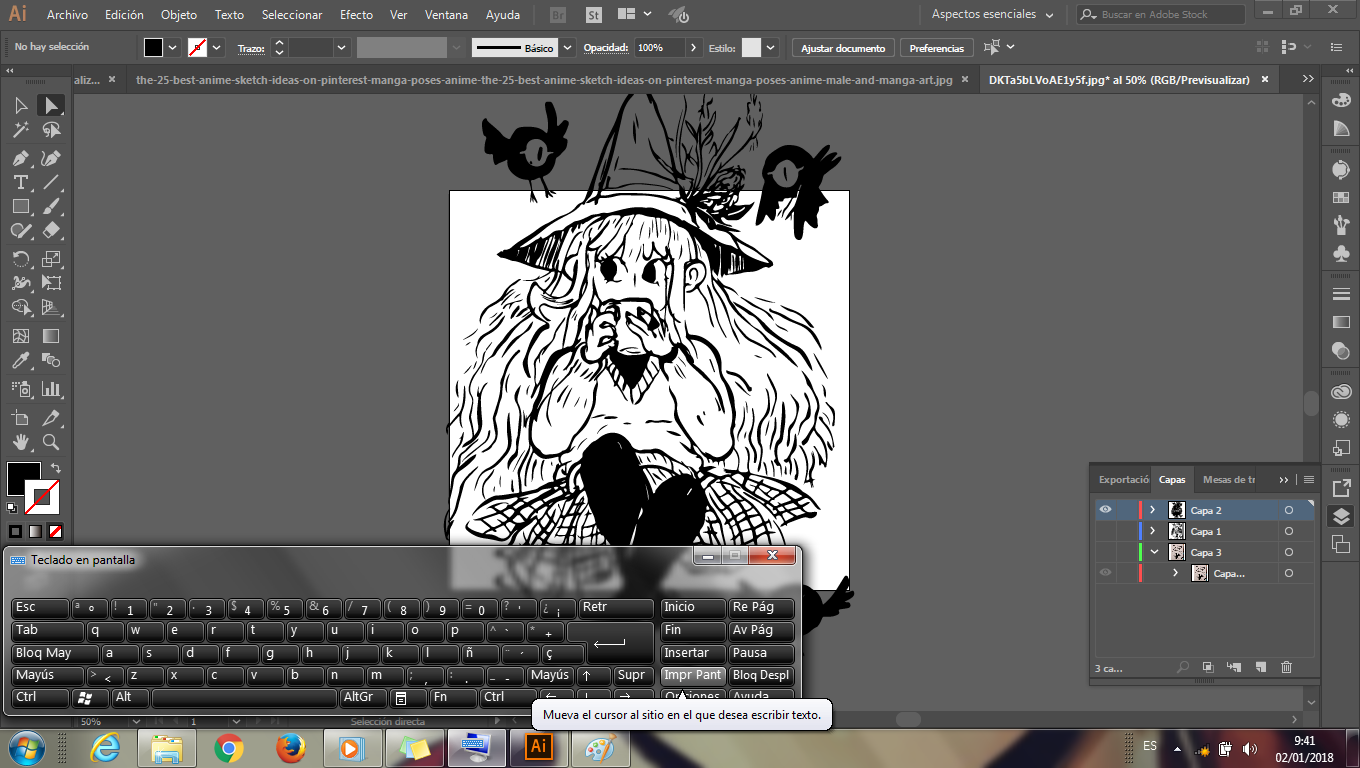Click the large black Fill color swatch

click(24, 478)
